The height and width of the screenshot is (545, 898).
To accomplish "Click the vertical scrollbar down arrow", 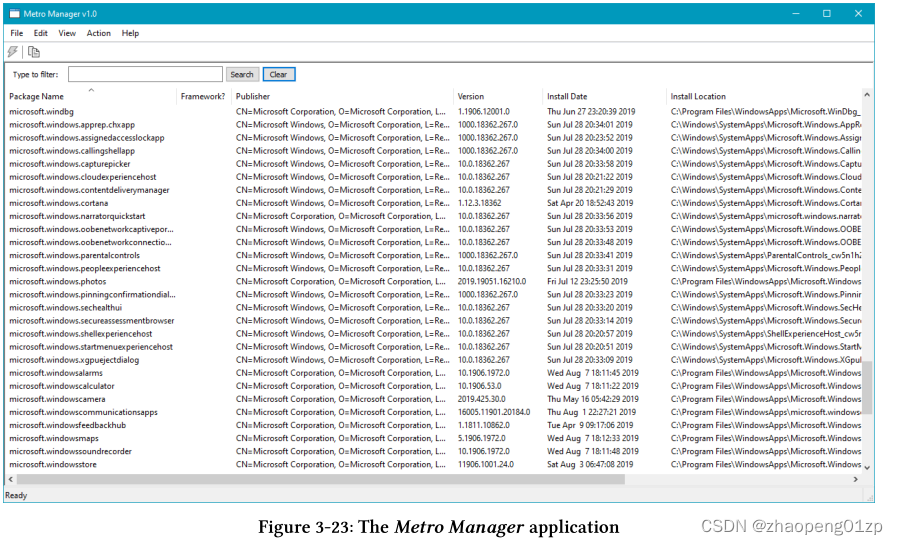I will pyautogui.click(x=867, y=467).
